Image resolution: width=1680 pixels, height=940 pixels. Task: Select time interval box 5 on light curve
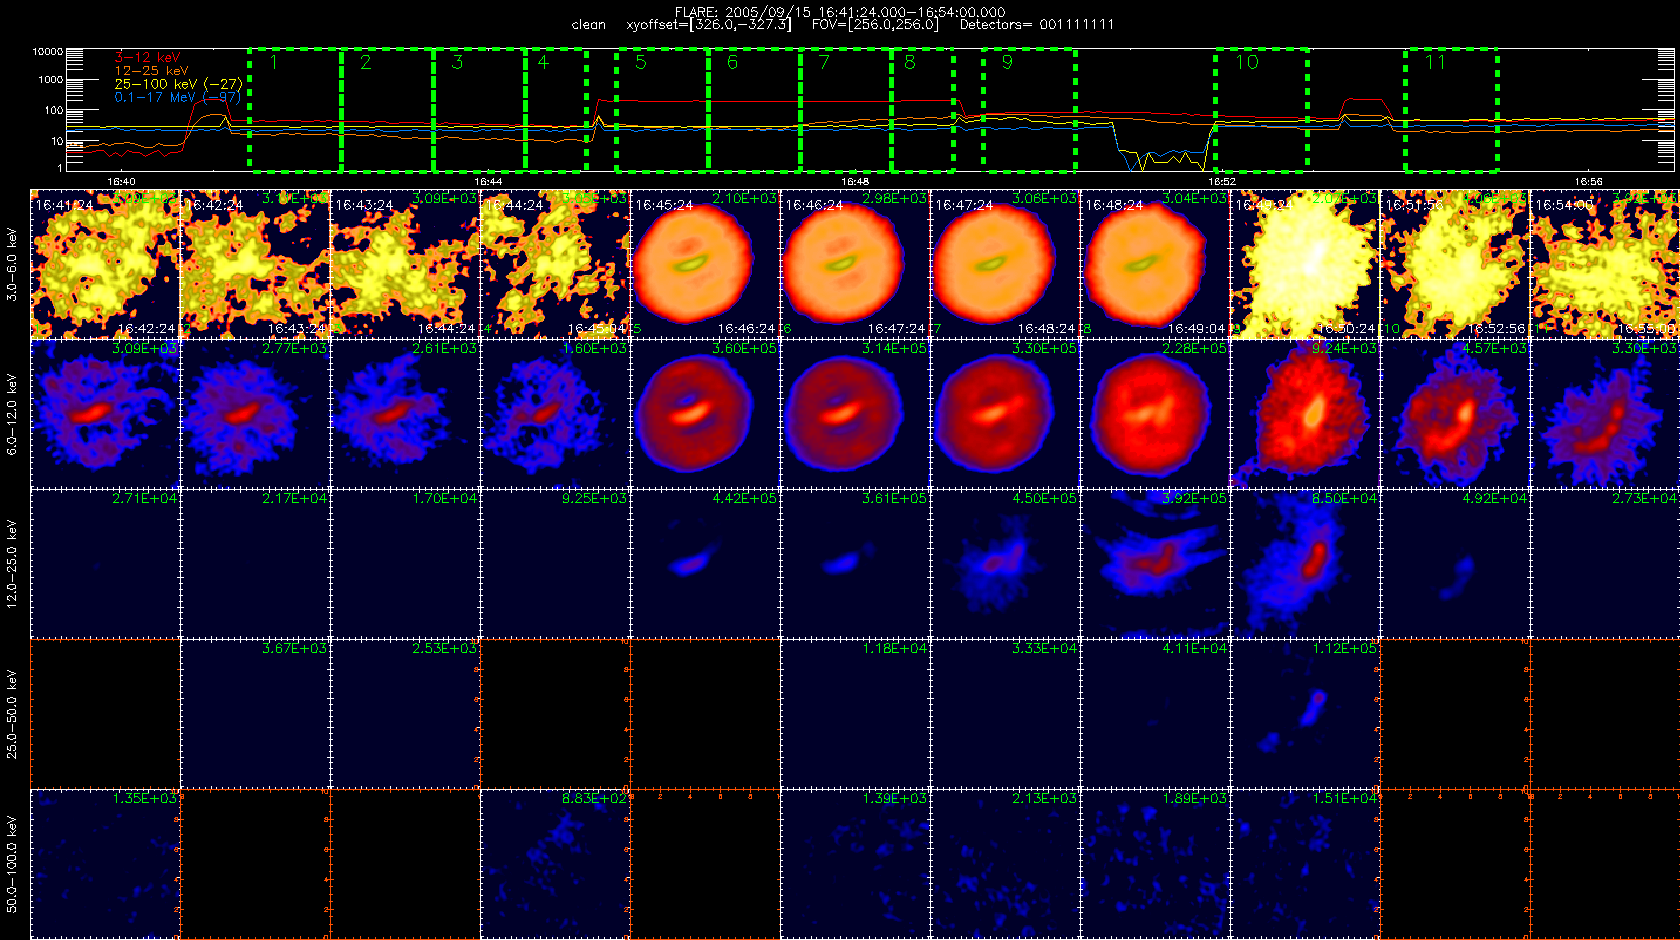662,110
